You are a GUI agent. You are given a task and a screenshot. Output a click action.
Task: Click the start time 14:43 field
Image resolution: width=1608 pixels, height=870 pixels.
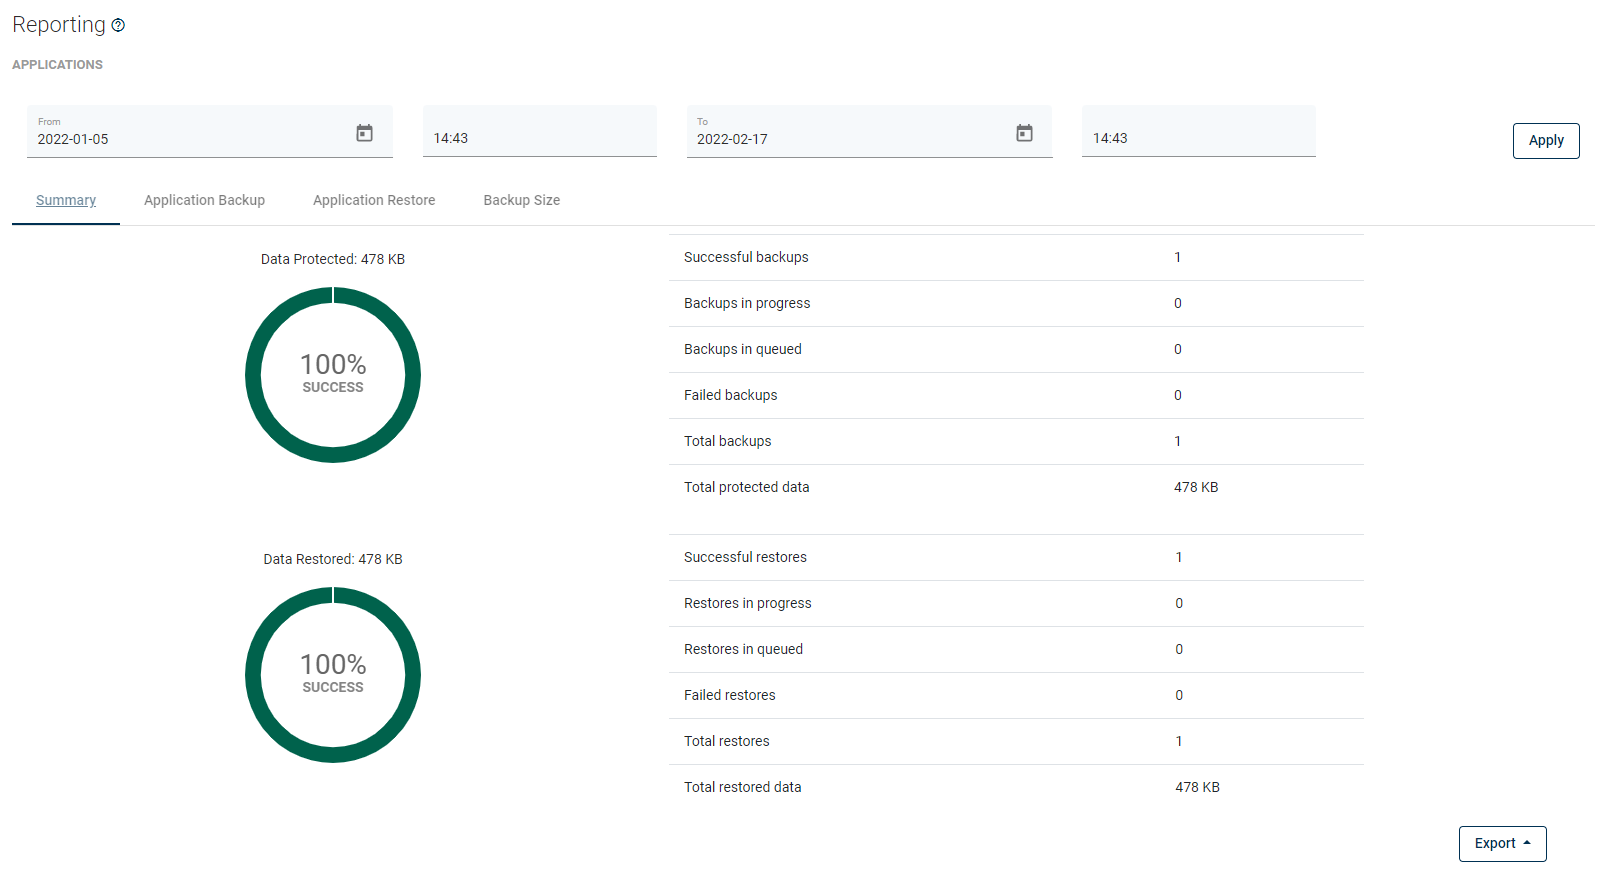click(539, 138)
